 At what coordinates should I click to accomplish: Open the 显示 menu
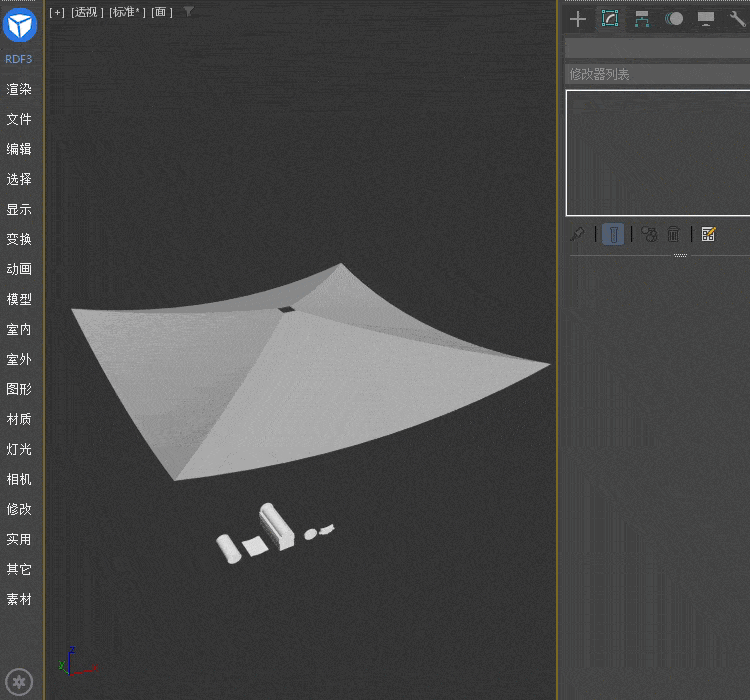click(x=19, y=210)
